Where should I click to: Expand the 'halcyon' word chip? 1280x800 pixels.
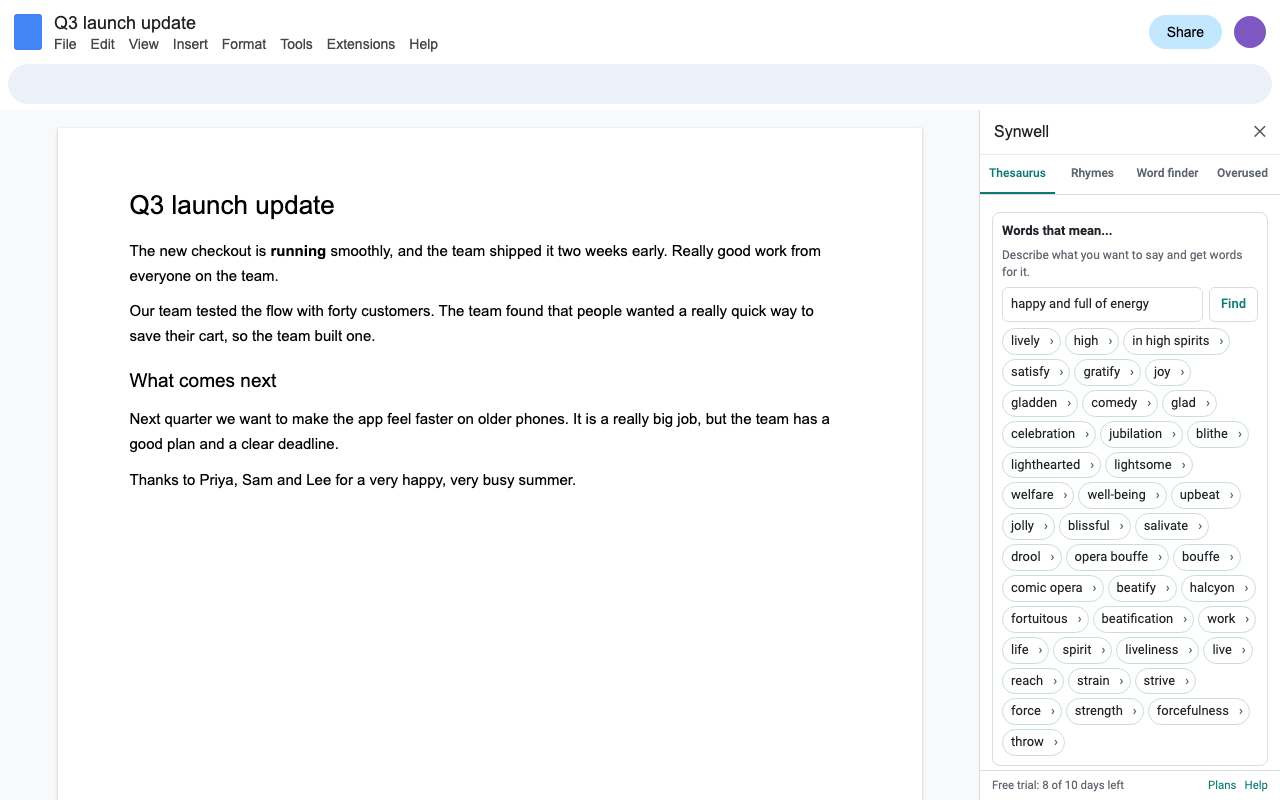pos(1218,588)
